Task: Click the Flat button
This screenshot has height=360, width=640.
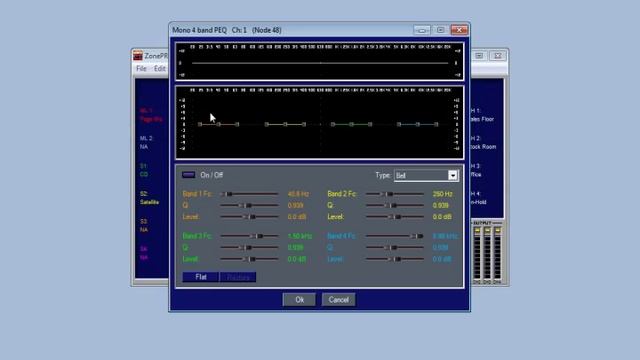Action: pyautogui.click(x=200, y=277)
